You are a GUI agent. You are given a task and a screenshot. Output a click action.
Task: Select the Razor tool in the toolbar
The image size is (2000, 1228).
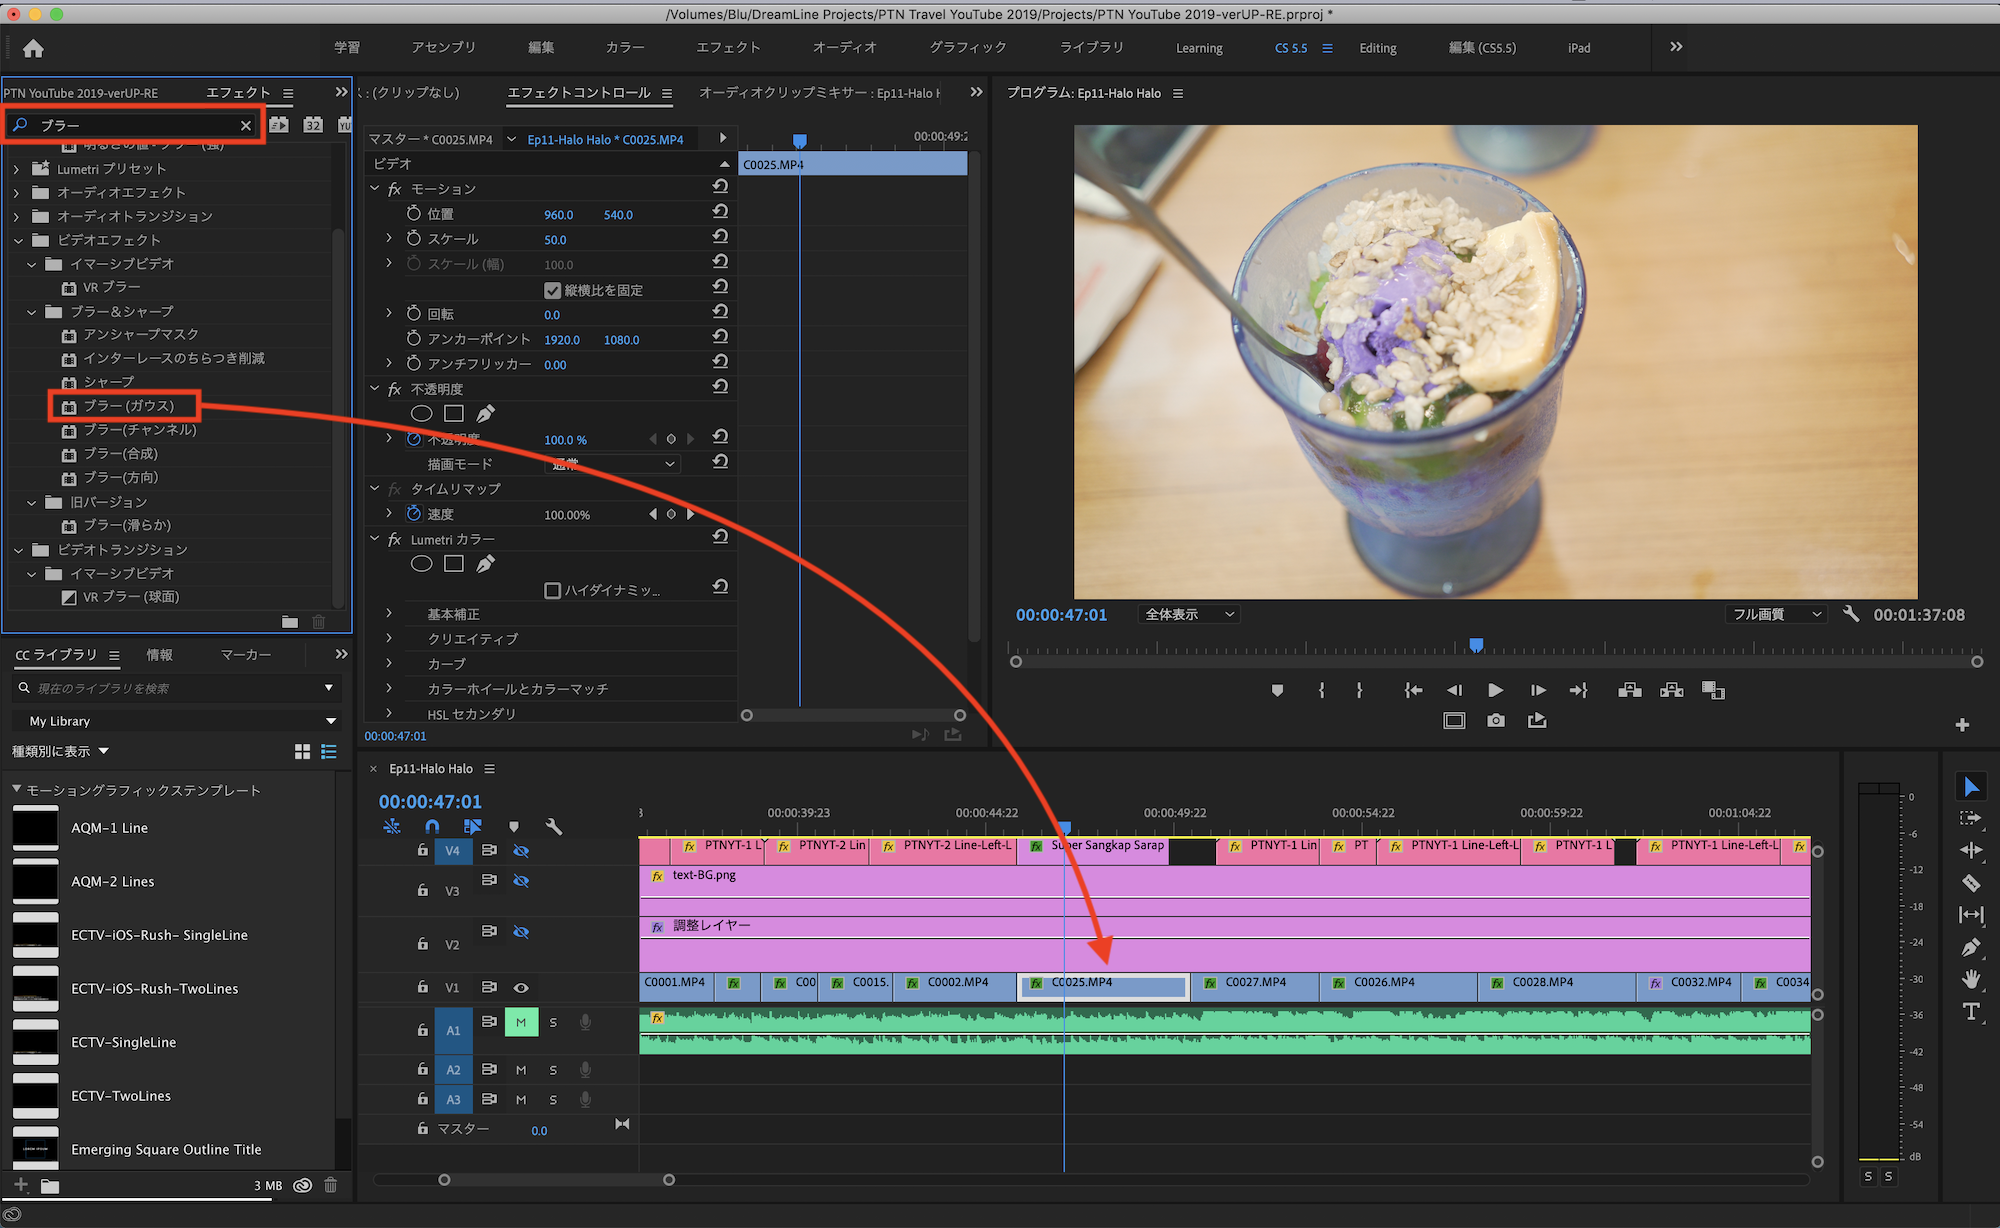pyautogui.click(x=1971, y=883)
